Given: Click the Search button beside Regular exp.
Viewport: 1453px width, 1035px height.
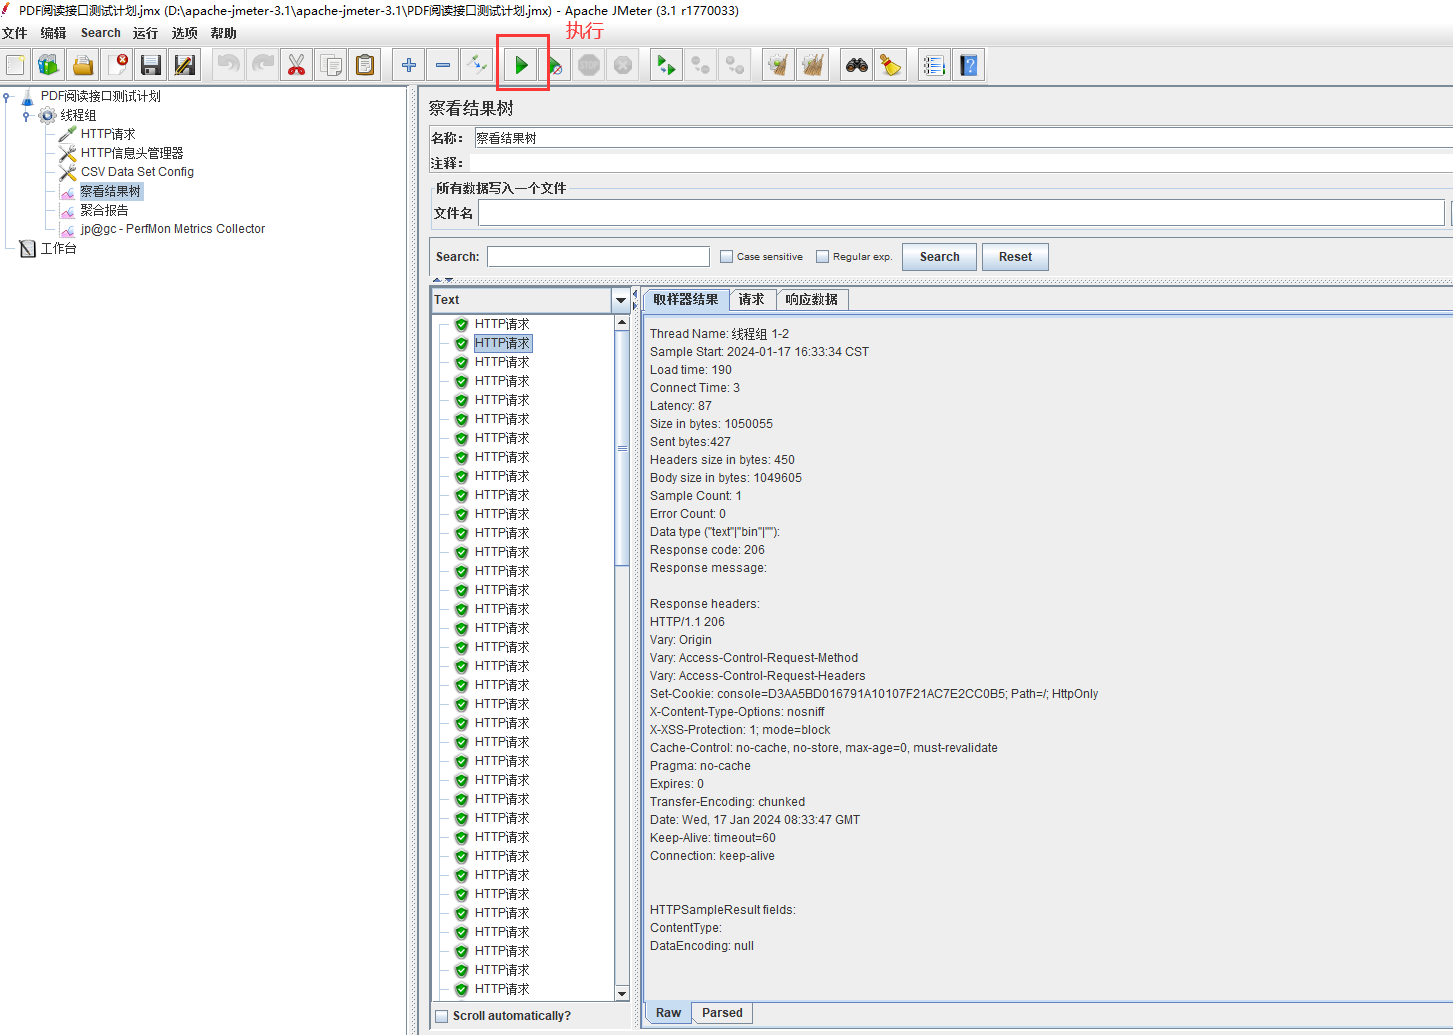Looking at the screenshot, I should [x=939, y=257].
